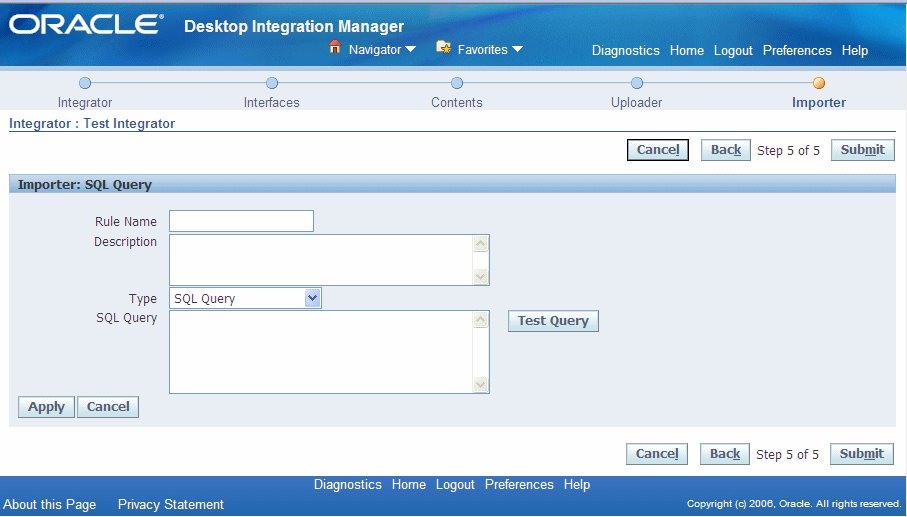Open the Type dropdown showing SQL Query
This screenshot has width=907, height=517.
click(x=245, y=298)
